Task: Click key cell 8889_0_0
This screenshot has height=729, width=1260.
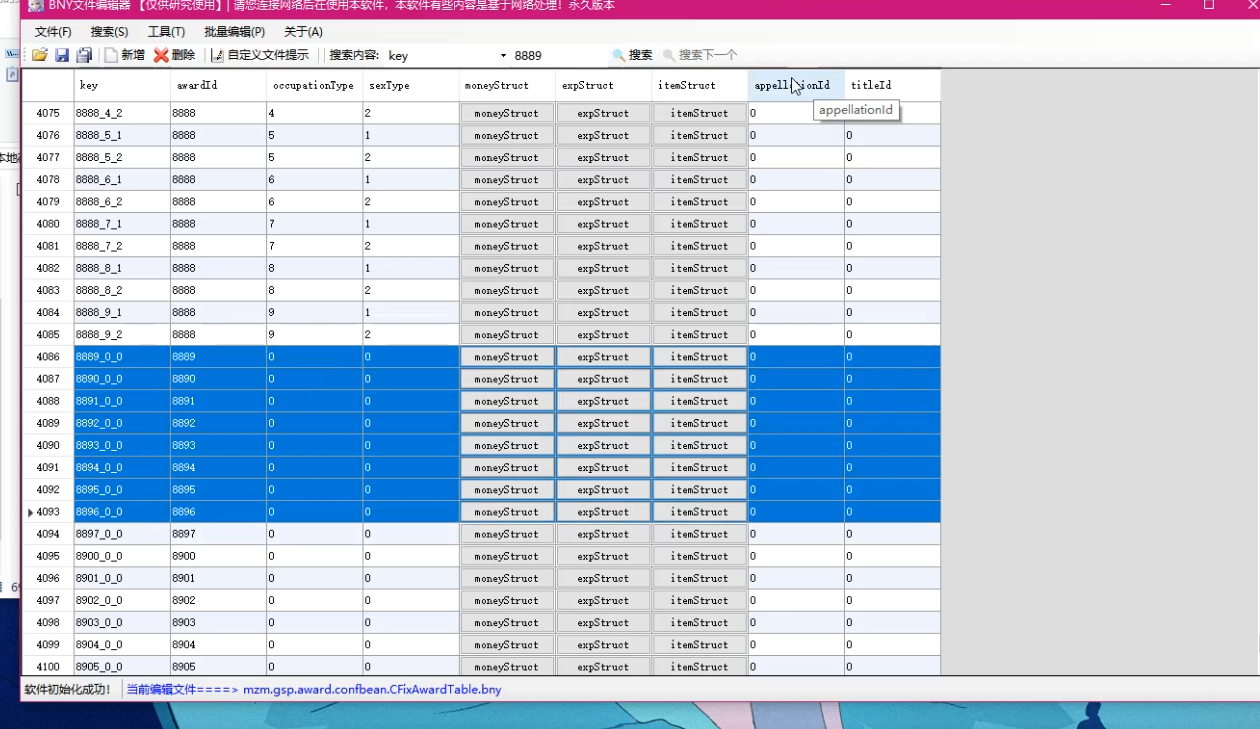Action: [x=122, y=357]
